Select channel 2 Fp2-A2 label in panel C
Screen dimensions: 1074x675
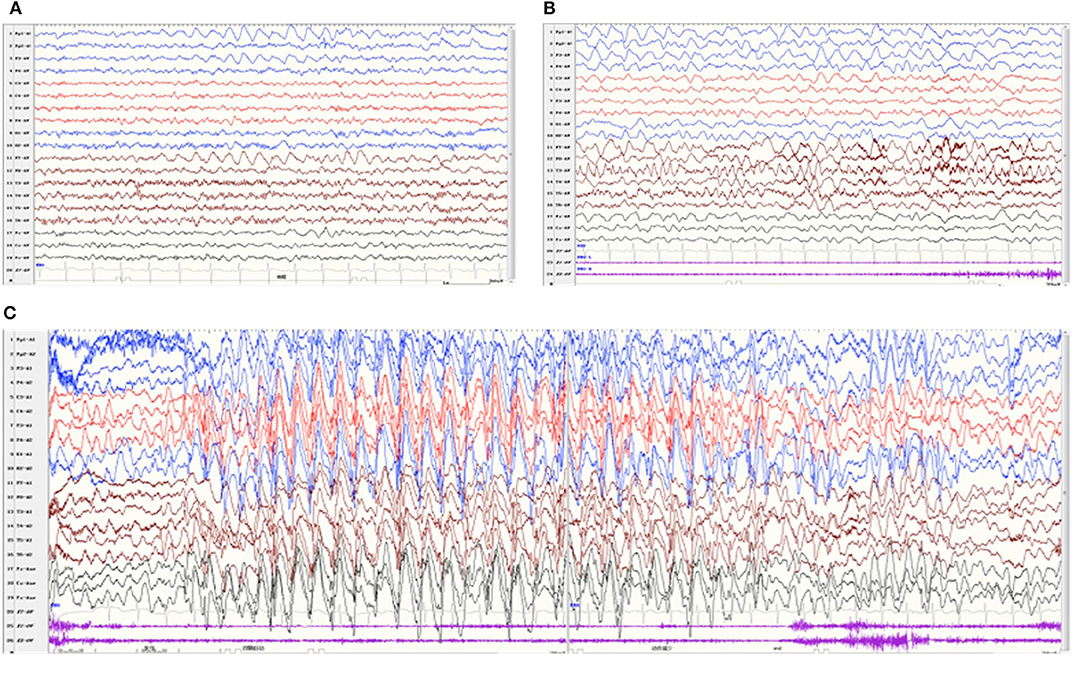[x=25, y=354]
